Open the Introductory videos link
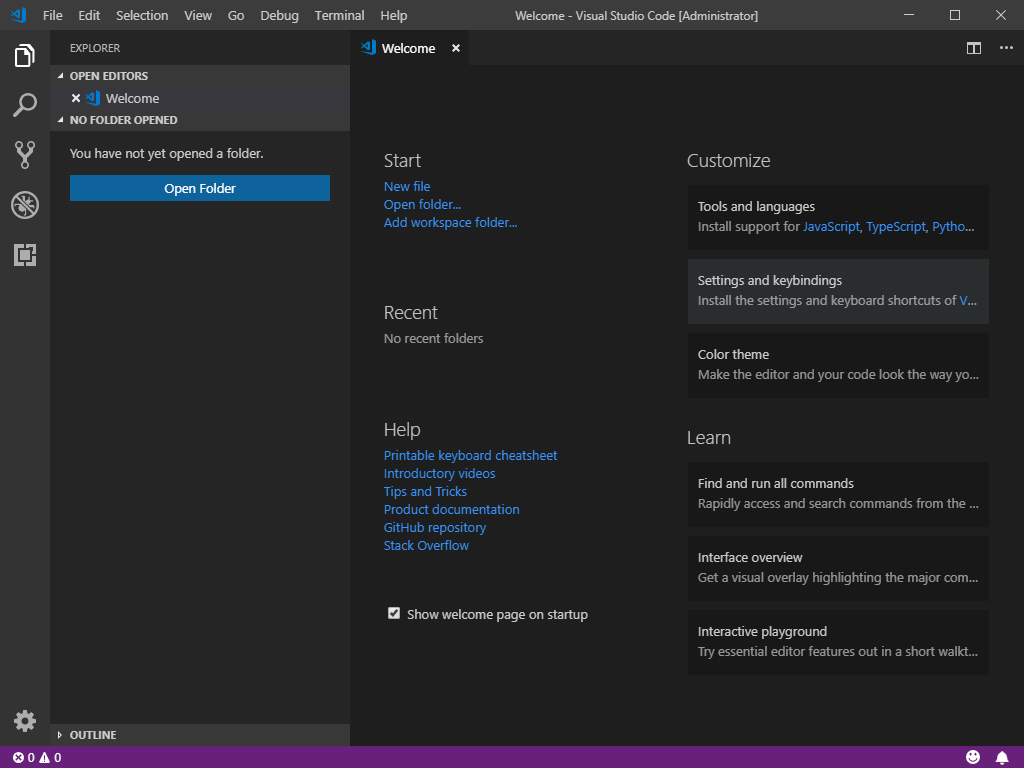Screen dimensions: 1024x768 click(439, 473)
